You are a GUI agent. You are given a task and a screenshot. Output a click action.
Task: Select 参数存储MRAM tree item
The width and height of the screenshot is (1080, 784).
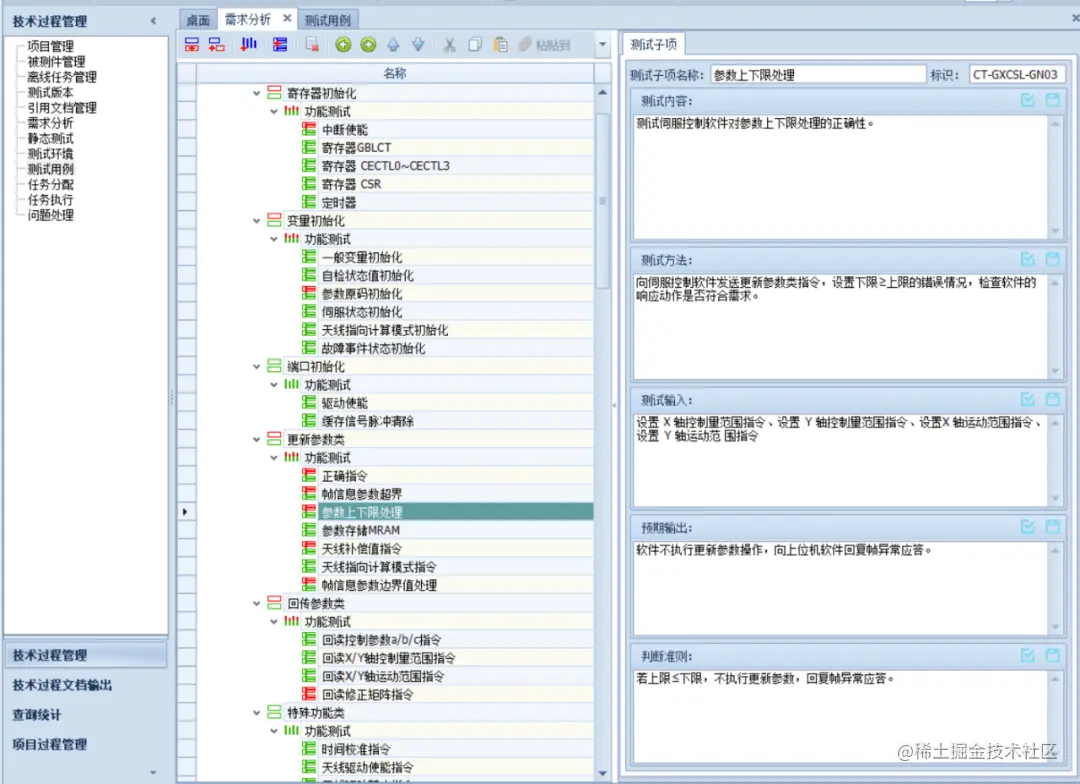tap(360, 530)
